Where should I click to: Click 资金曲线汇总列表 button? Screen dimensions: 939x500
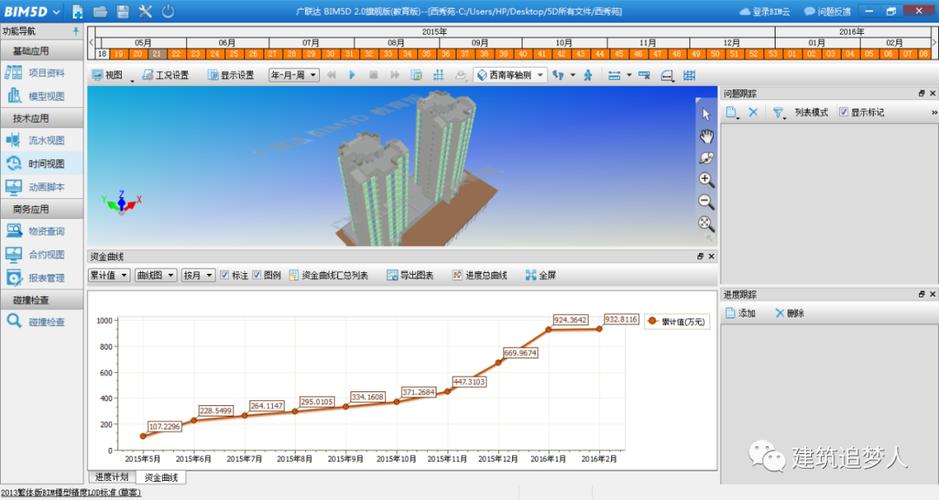[x=329, y=275]
